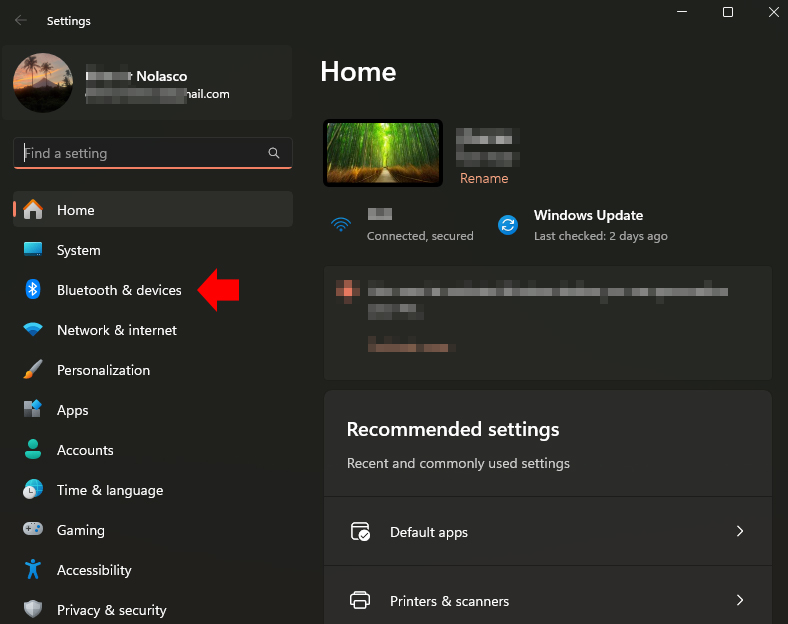Go to Accessibility settings
The width and height of the screenshot is (788, 624).
pyautogui.click(x=153, y=570)
